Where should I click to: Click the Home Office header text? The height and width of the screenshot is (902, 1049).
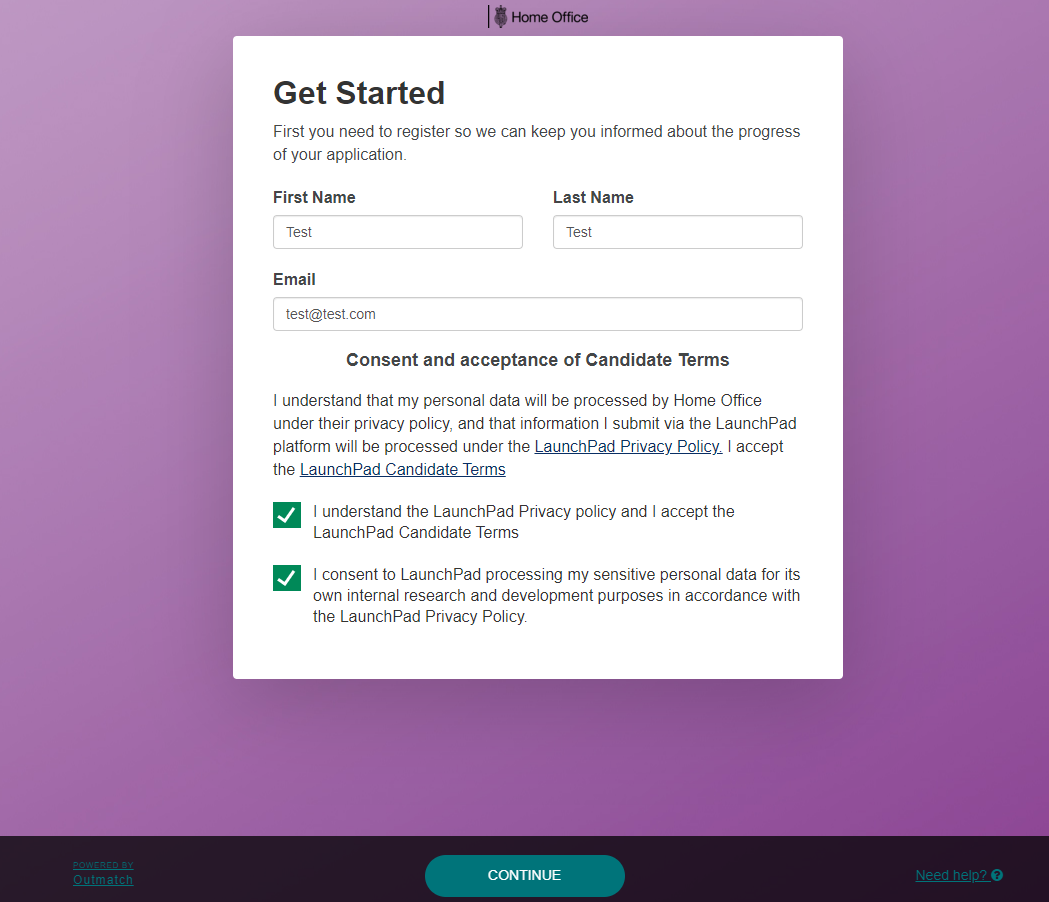550,17
